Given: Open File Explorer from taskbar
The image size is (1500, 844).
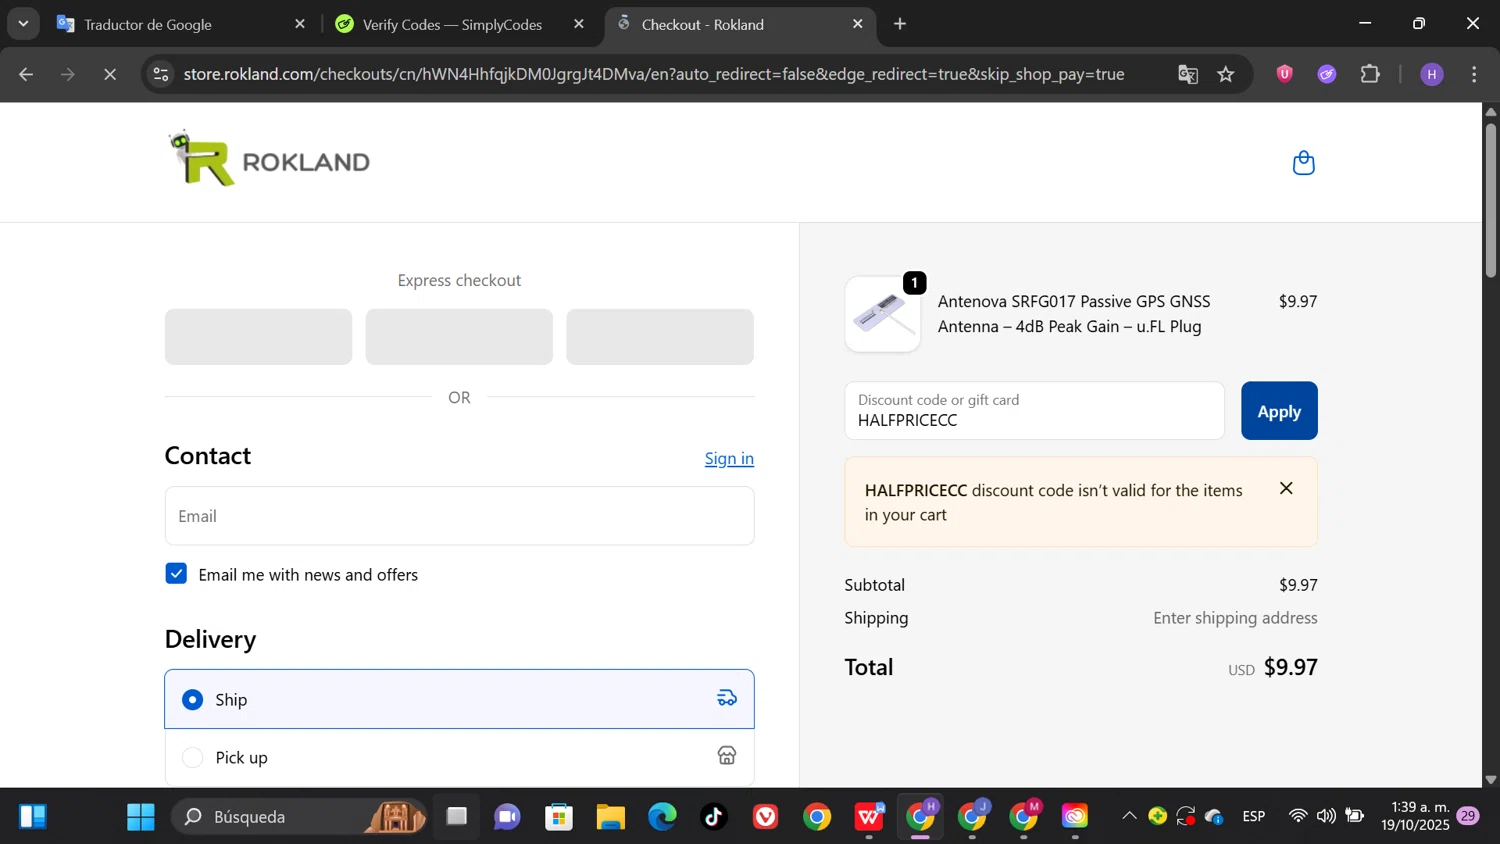Looking at the screenshot, I should 610,817.
